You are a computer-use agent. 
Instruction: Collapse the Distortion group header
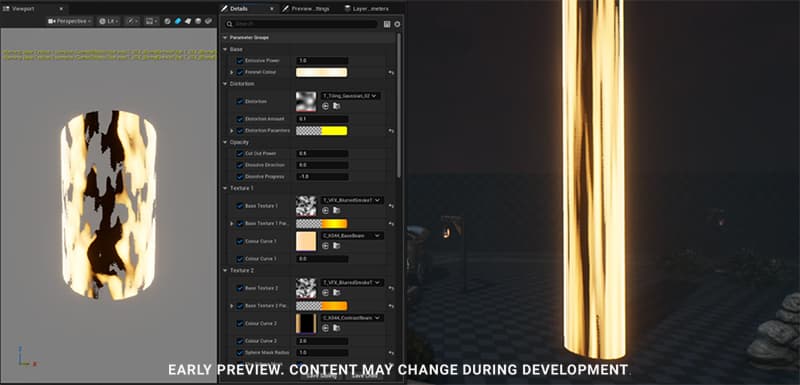coord(225,84)
